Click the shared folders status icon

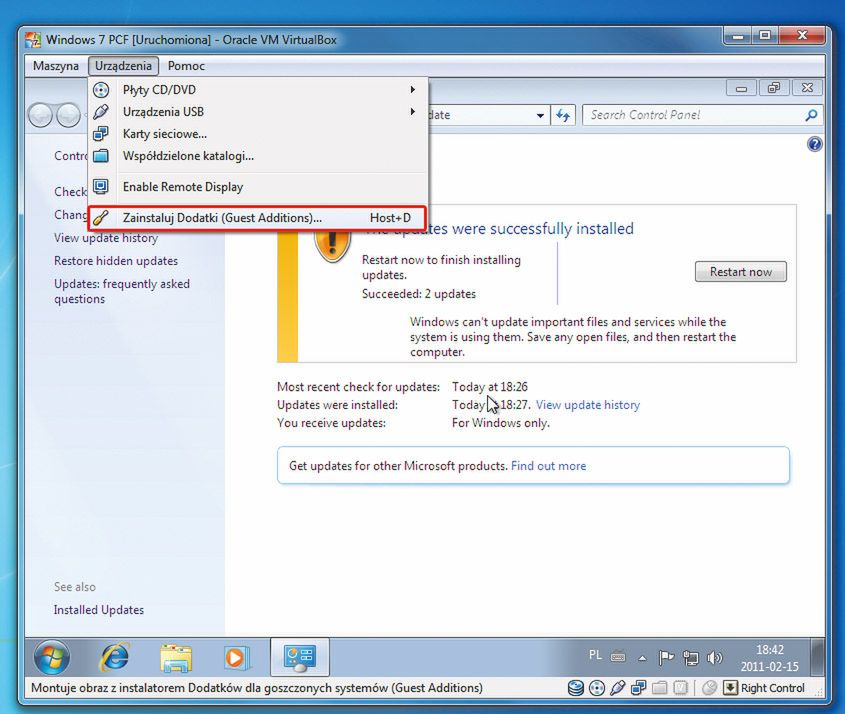[x=660, y=688]
